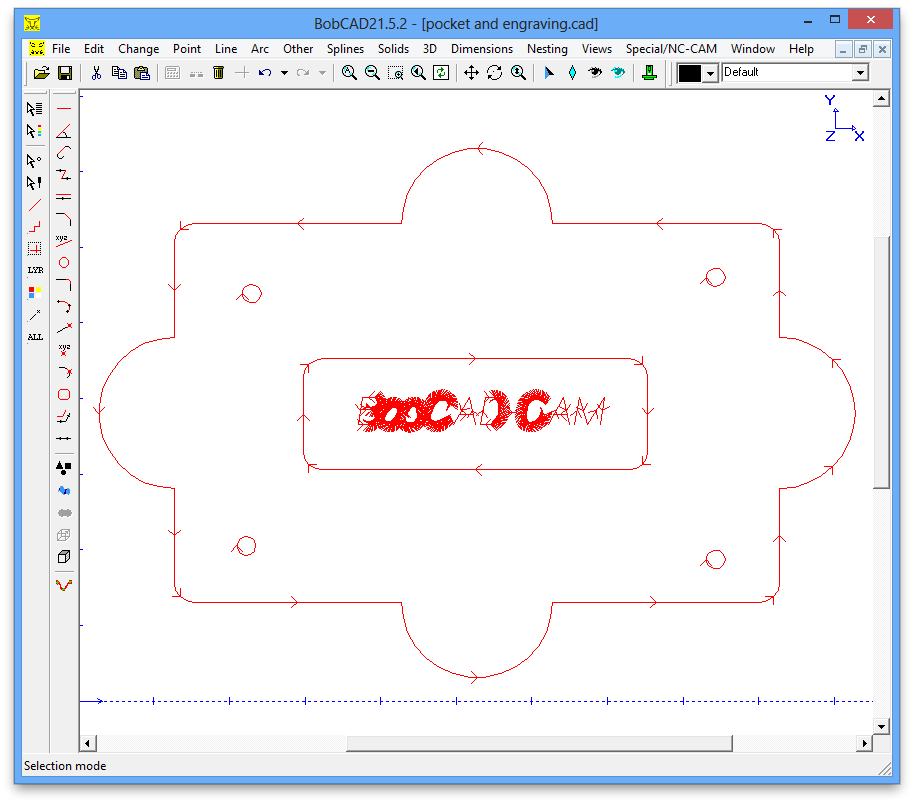The image size is (914, 804).
Task: Minimize the inner document window
Action: point(843,50)
